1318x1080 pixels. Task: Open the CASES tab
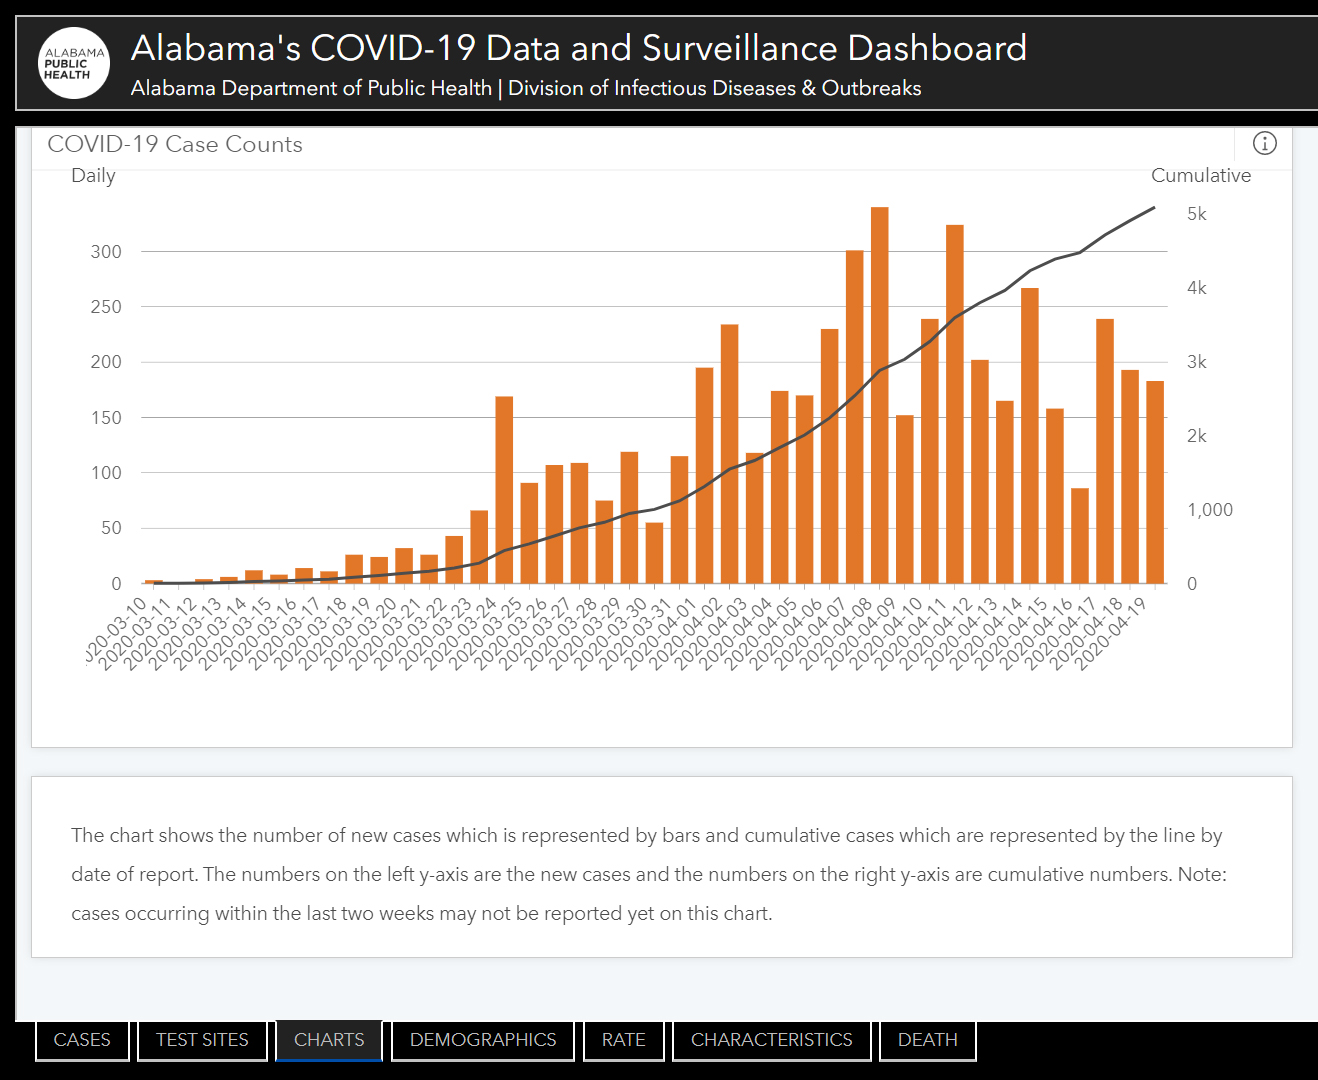pyautogui.click(x=82, y=1040)
